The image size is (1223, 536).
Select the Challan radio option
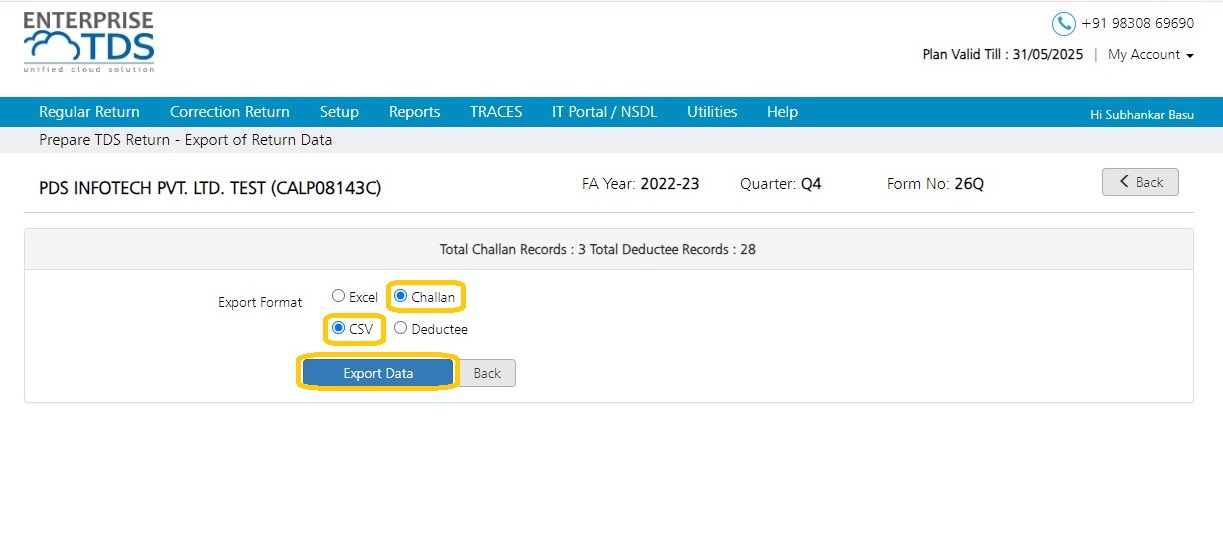(x=400, y=296)
